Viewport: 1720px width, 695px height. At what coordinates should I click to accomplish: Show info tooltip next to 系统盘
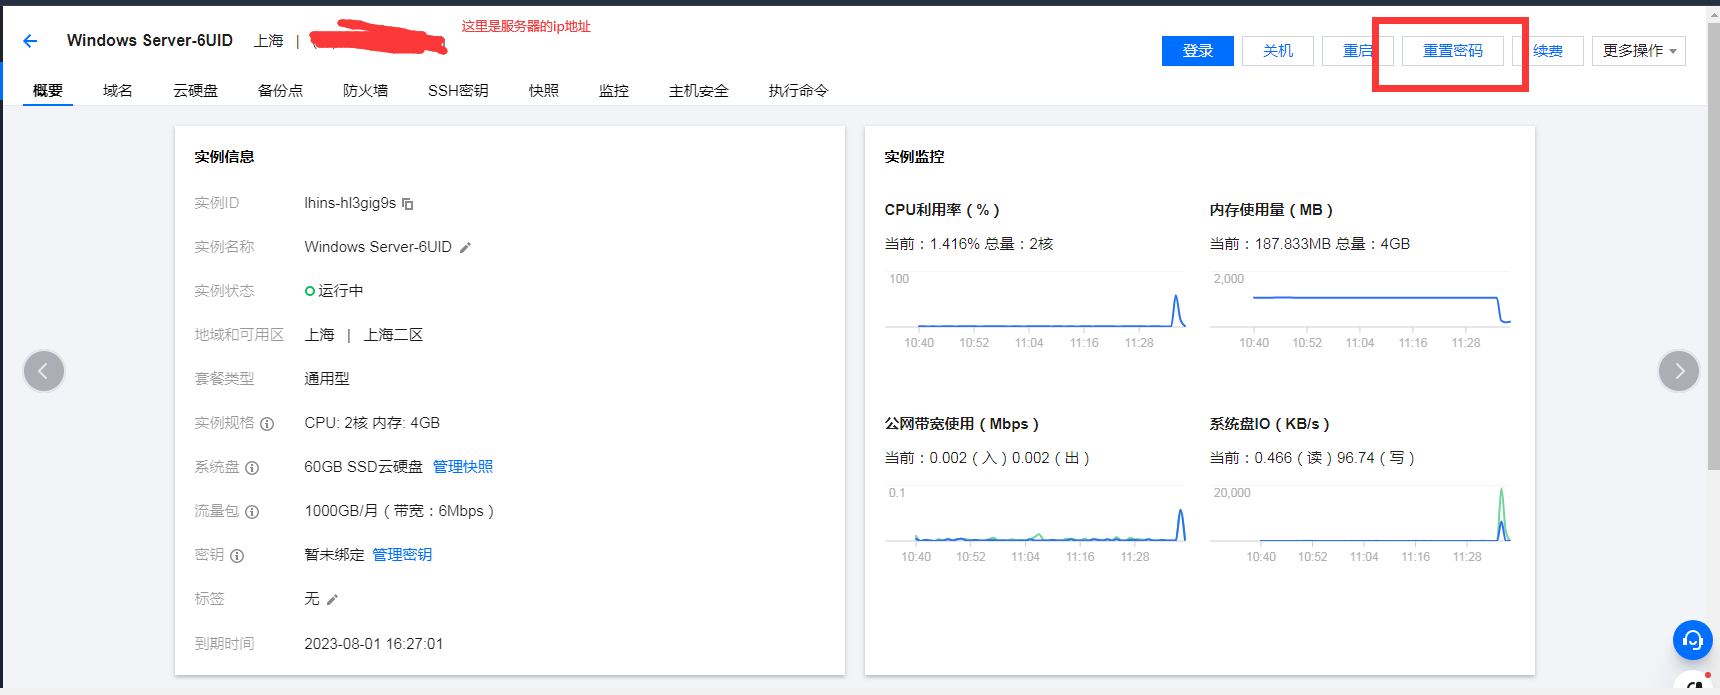252,468
